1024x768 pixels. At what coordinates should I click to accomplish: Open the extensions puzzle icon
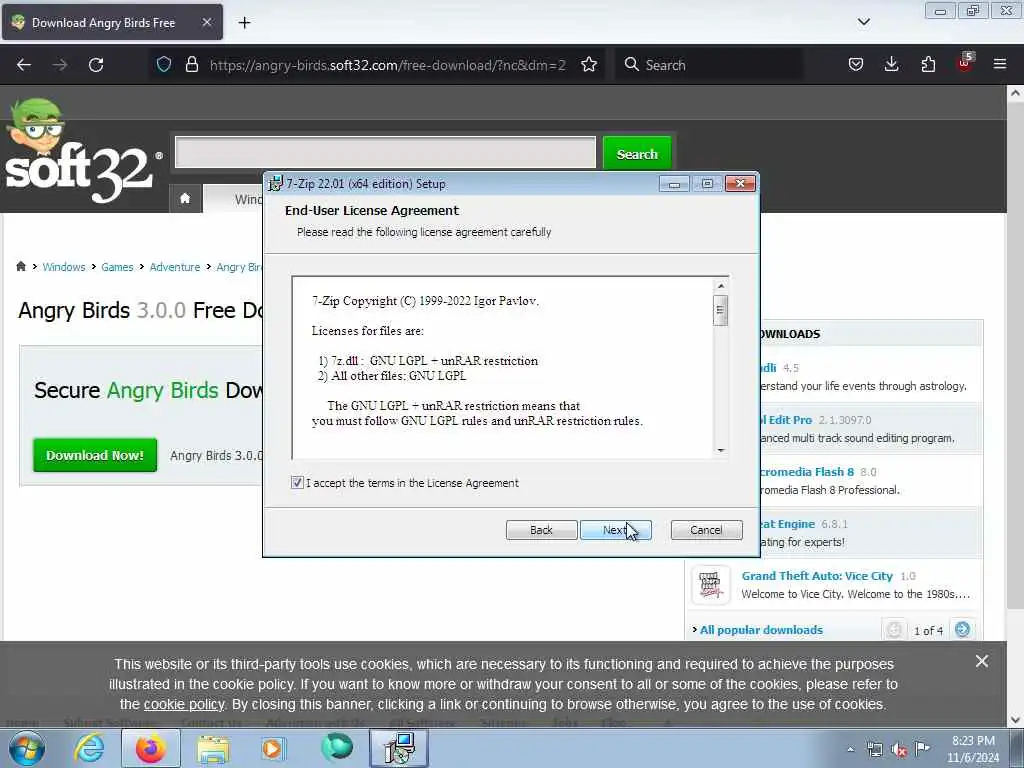928,64
